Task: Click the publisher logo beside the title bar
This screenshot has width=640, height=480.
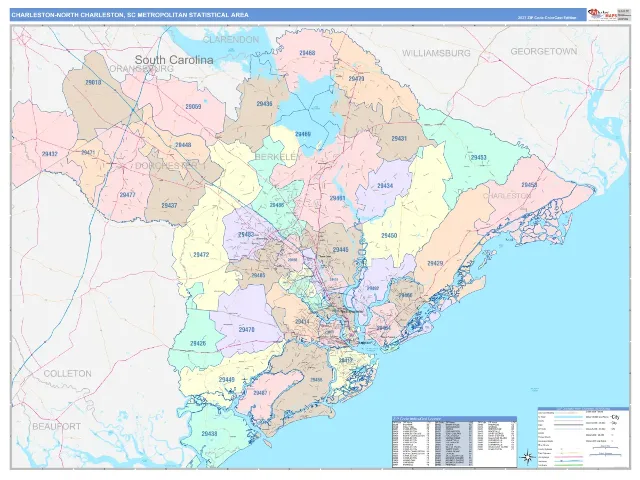Action: [602, 15]
